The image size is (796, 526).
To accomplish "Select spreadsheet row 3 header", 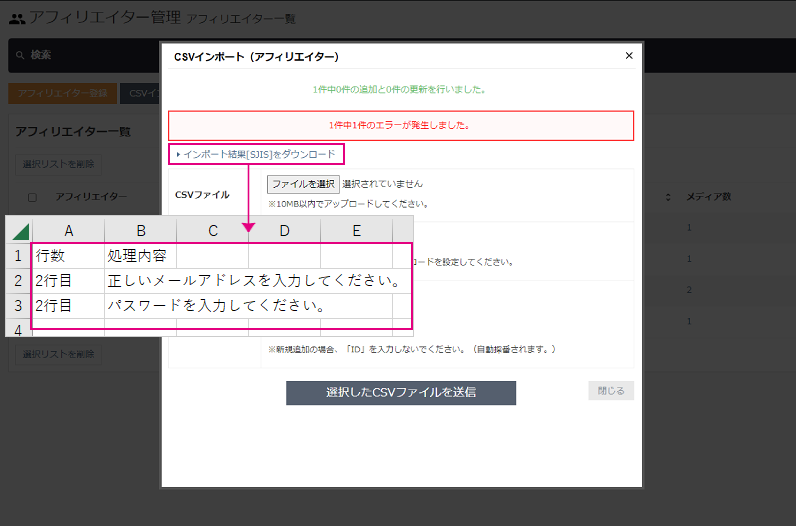I will (19, 306).
